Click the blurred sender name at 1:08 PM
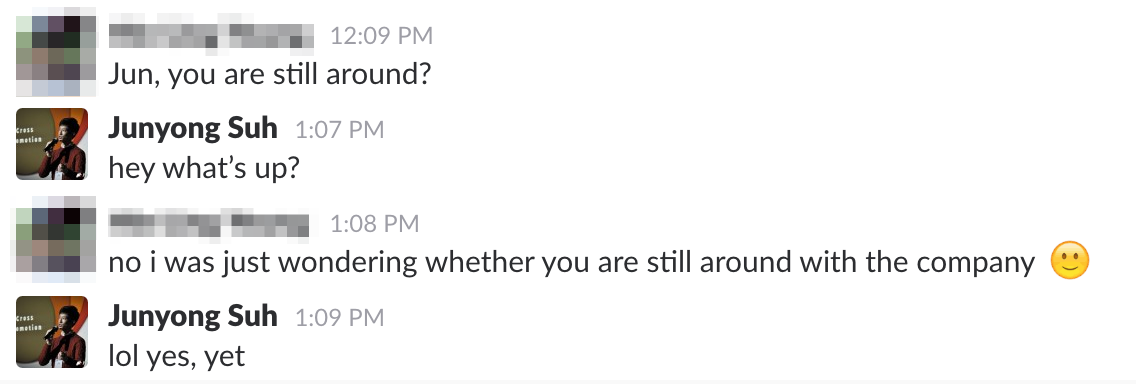The width and height of the screenshot is (1136, 384). (x=209, y=223)
